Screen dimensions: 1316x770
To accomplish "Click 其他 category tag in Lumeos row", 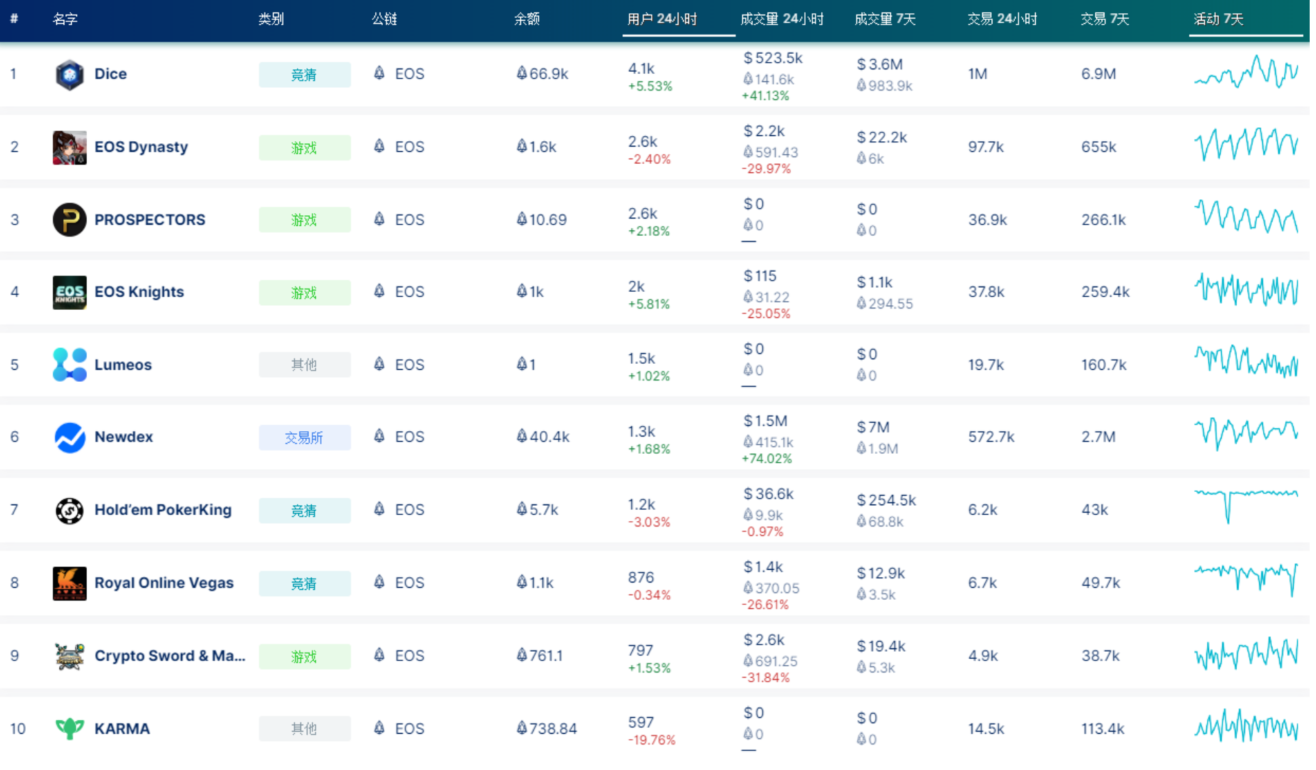I will tap(305, 365).
